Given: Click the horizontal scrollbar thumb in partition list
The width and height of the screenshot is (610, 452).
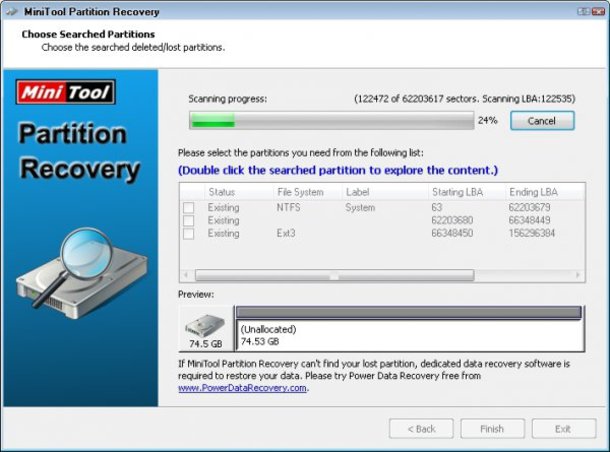Looking at the screenshot, I should coord(335,275).
